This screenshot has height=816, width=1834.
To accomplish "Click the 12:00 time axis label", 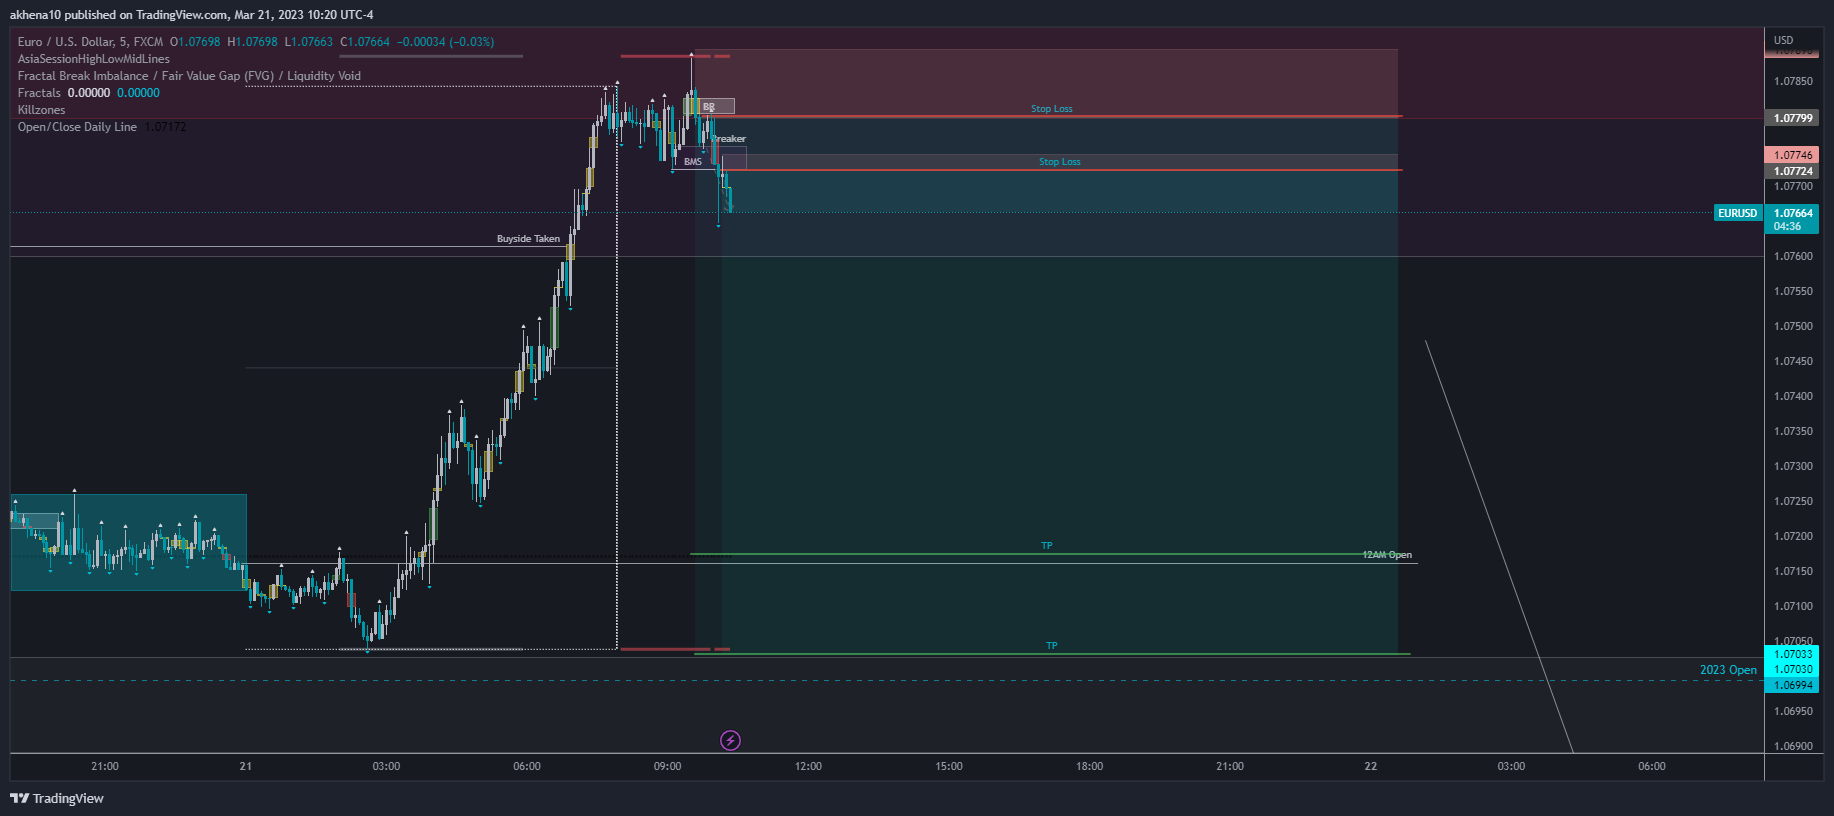I will (x=808, y=766).
